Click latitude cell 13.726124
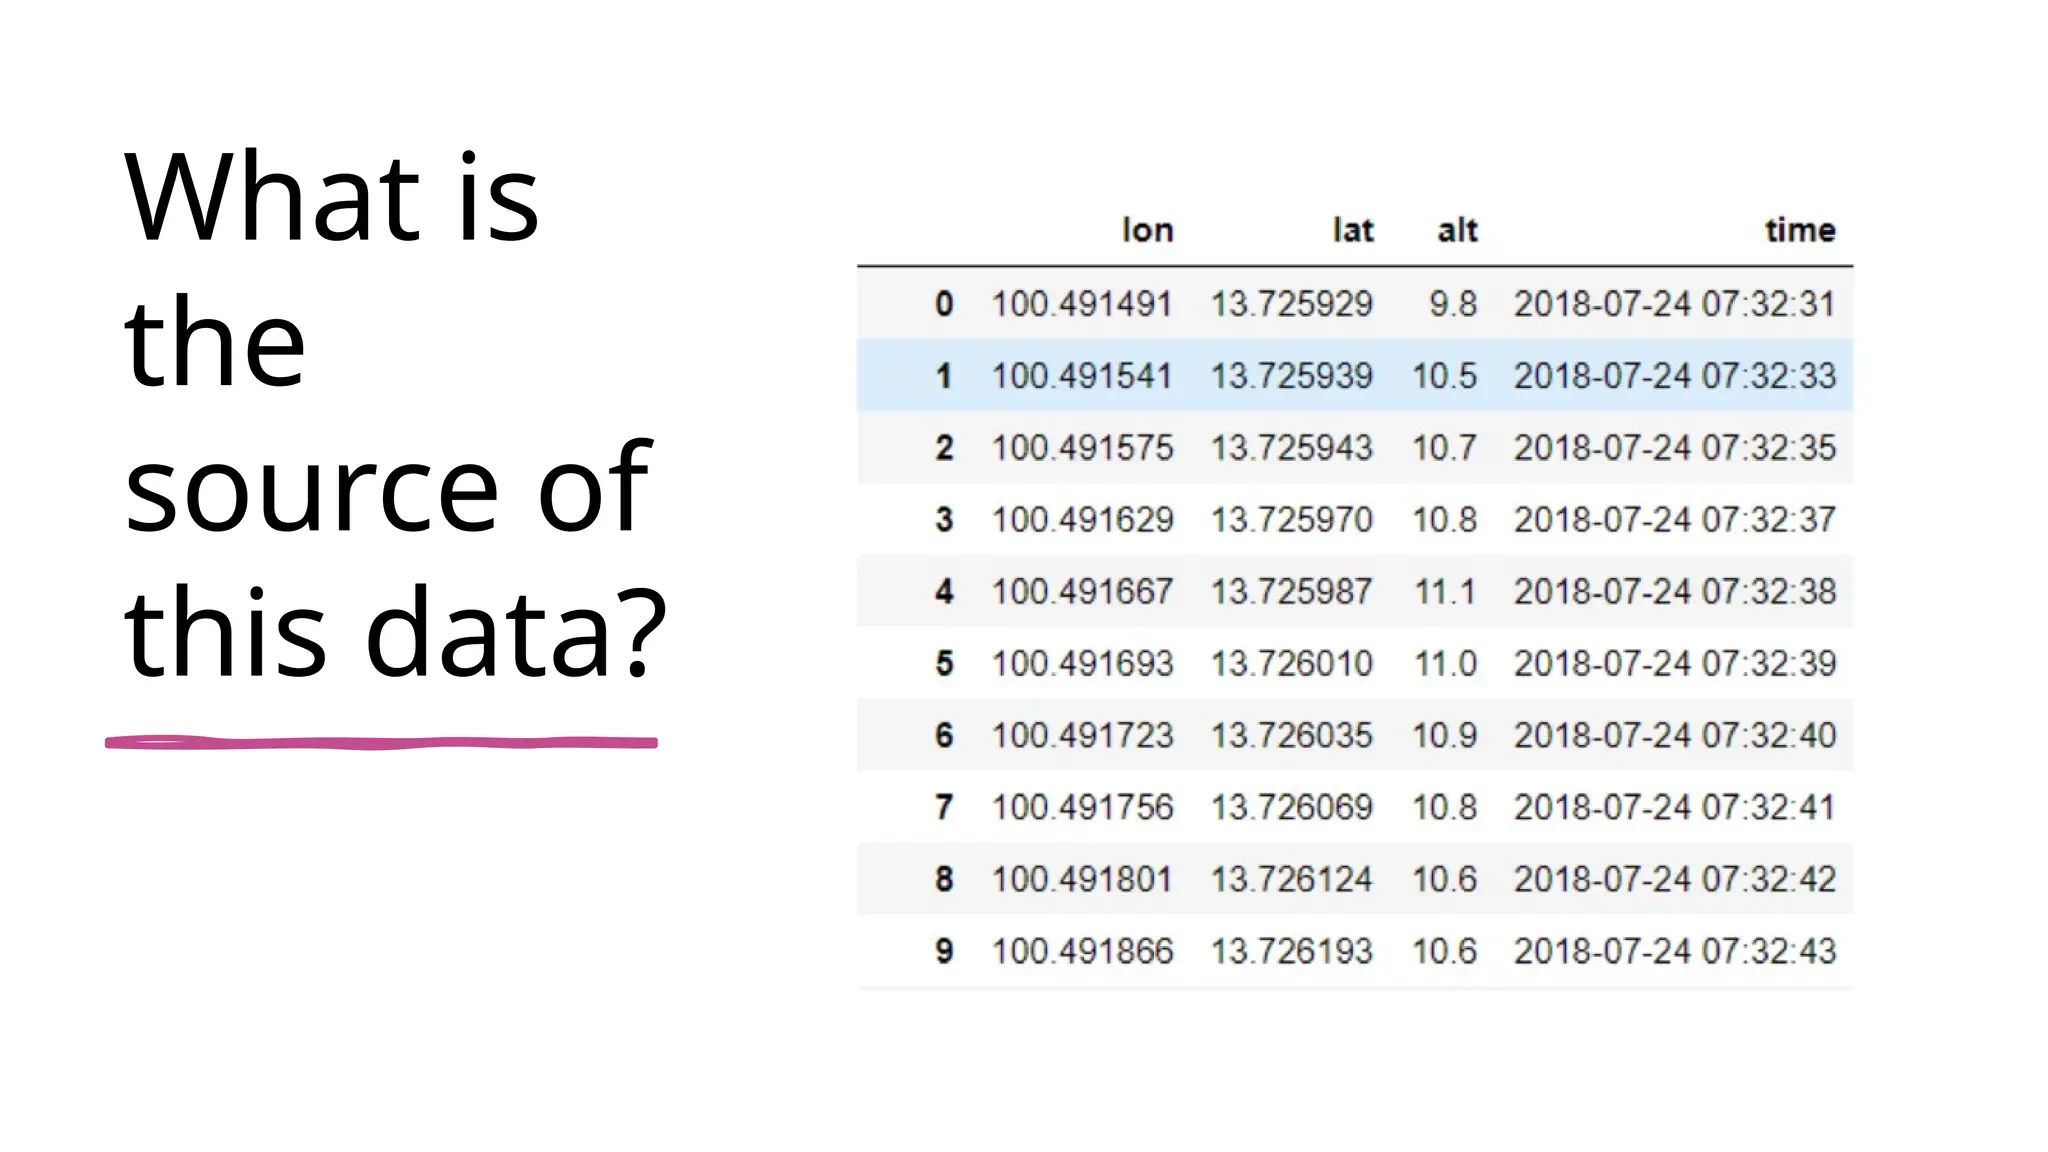Image resolution: width=2048 pixels, height=1152 pixels. (x=1292, y=879)
